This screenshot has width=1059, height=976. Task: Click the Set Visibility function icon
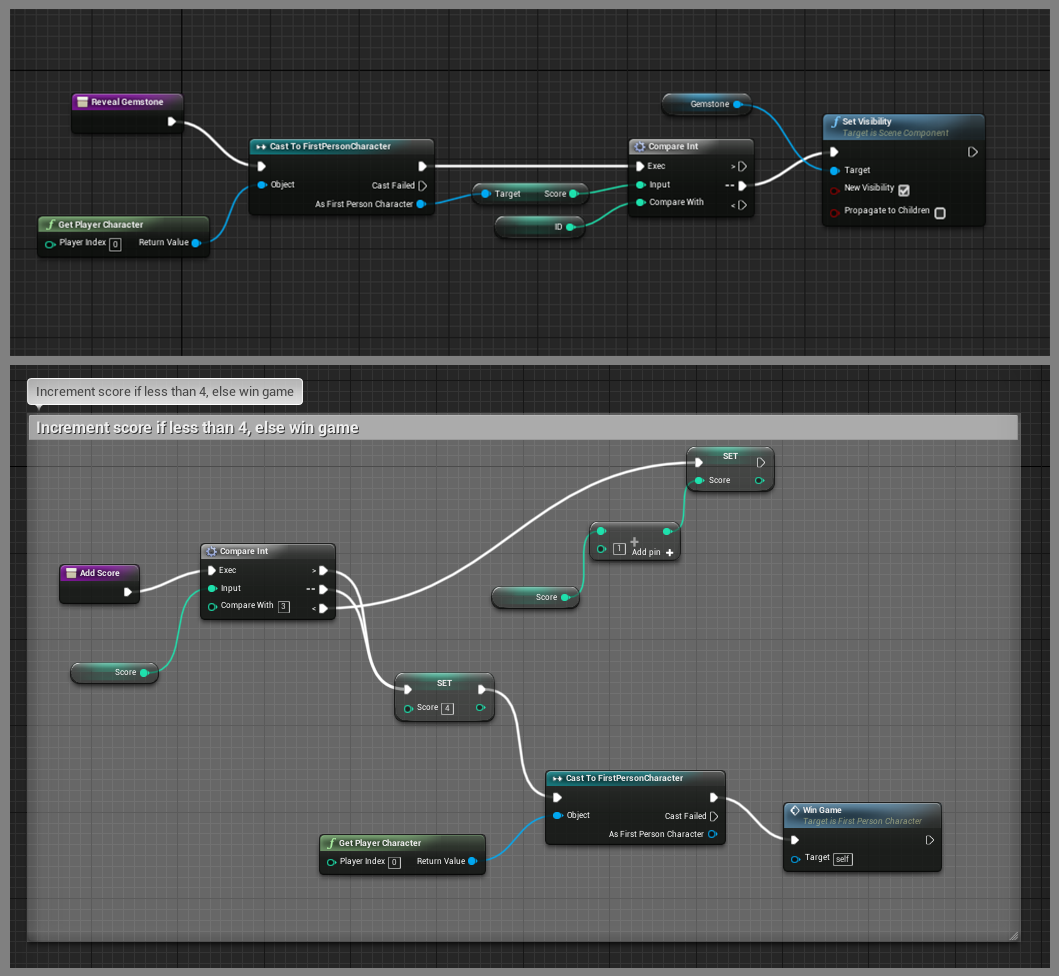point(835,122)
